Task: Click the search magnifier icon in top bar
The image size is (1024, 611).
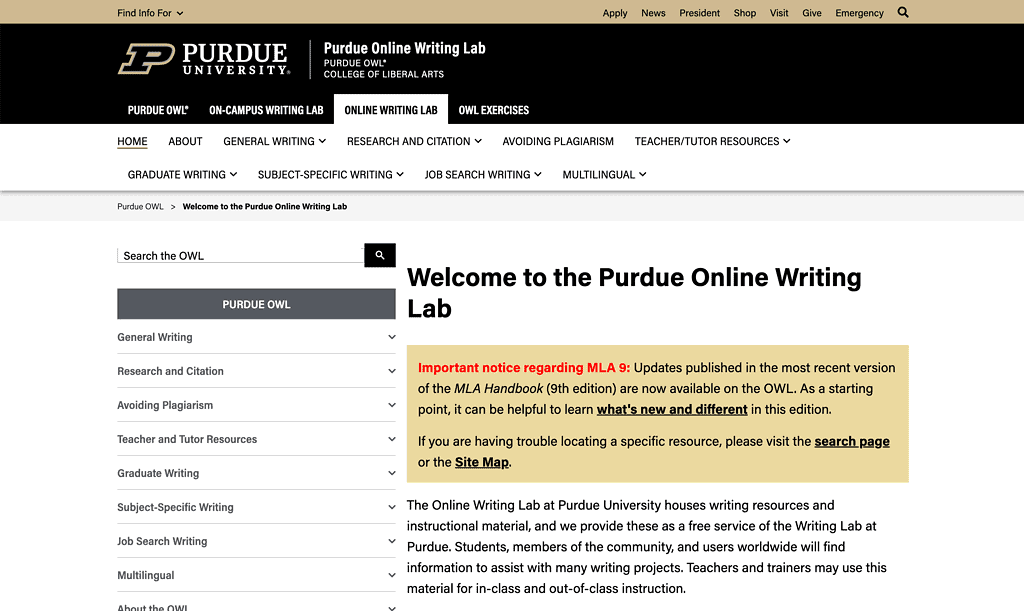Action: coord(903,12)
